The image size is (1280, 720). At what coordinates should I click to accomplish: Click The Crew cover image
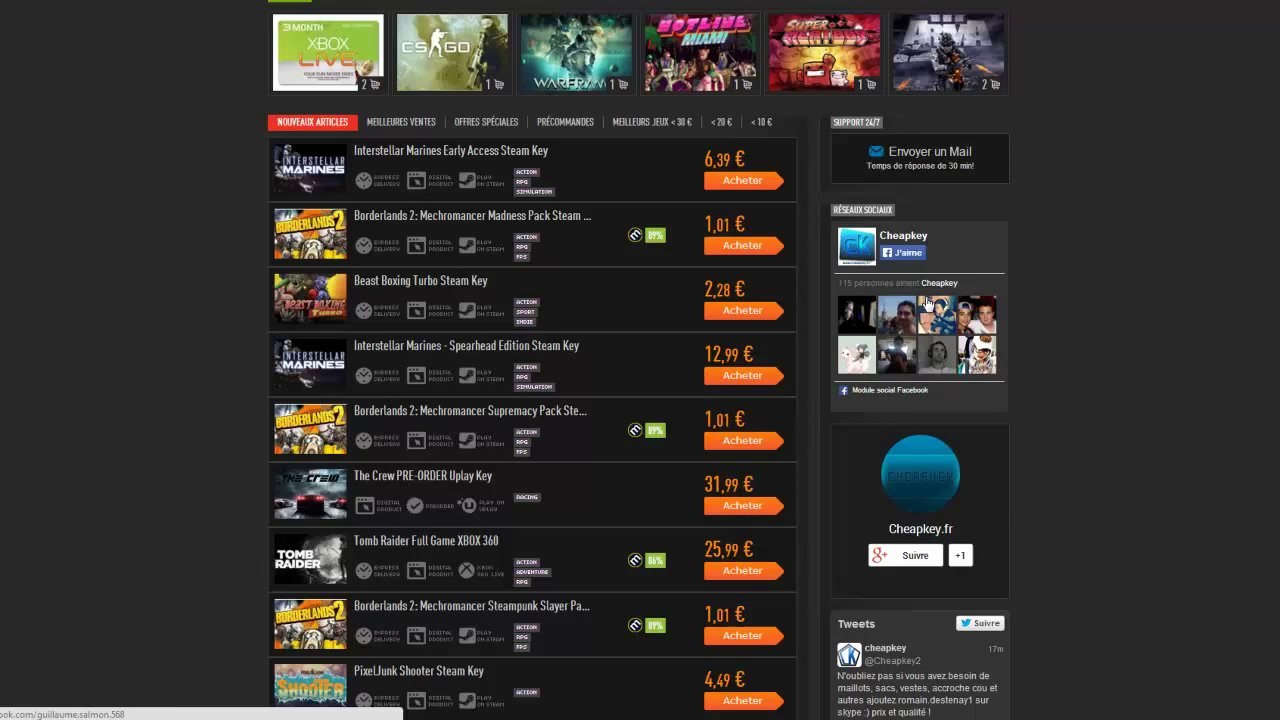(x=310, y=494)
